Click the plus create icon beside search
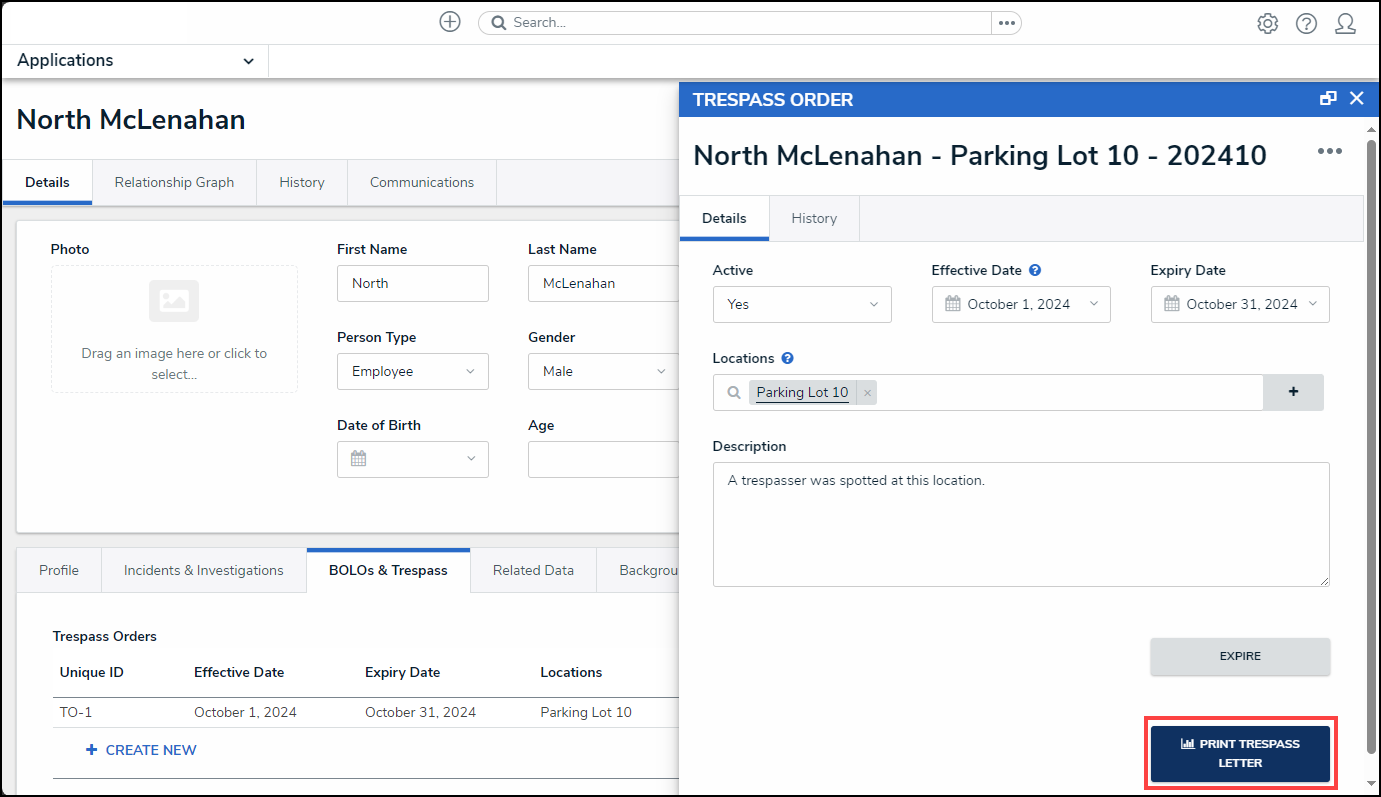 coord(450,22)
